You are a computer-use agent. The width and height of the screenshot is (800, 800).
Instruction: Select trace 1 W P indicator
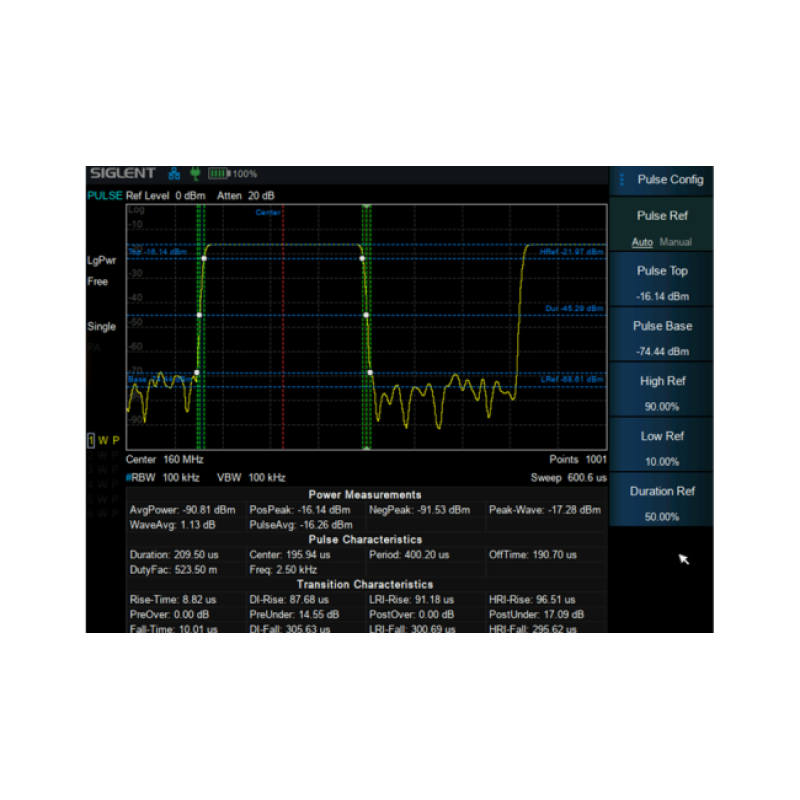104,440
